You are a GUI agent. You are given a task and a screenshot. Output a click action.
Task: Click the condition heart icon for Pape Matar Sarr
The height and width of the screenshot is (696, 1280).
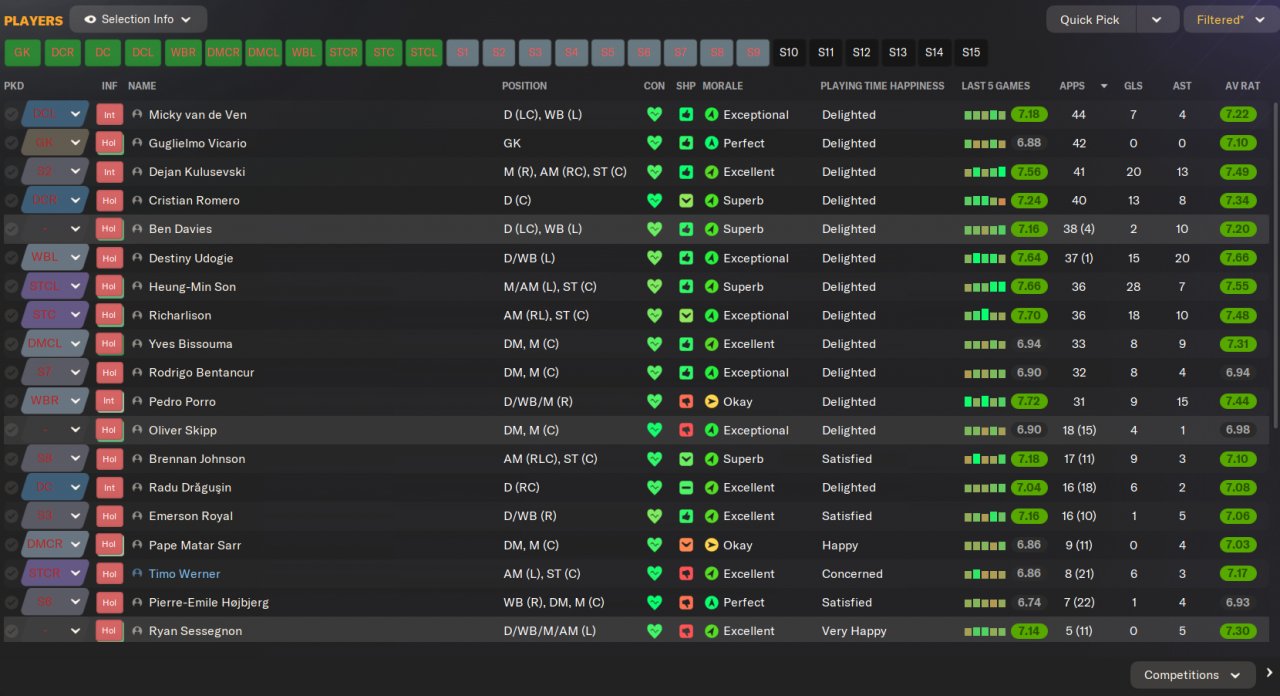(x=655, y=545)
